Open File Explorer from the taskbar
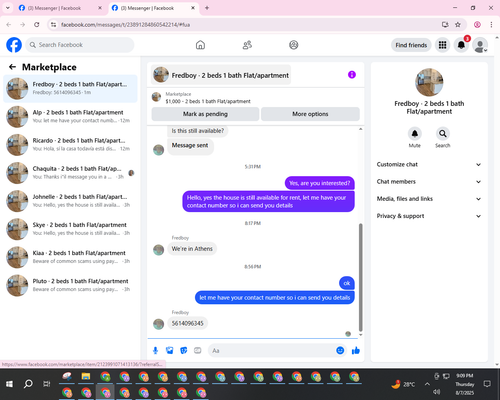500x400 pixels. [x=86, y=377]
